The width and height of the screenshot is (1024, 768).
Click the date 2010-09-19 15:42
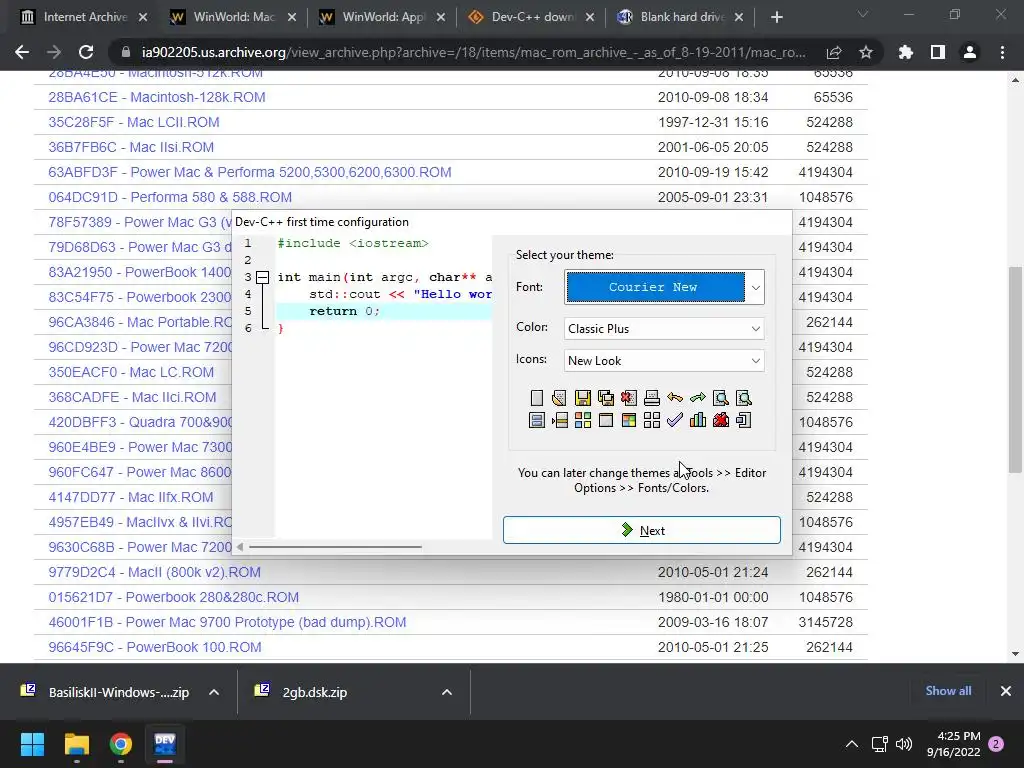[713, 172]
